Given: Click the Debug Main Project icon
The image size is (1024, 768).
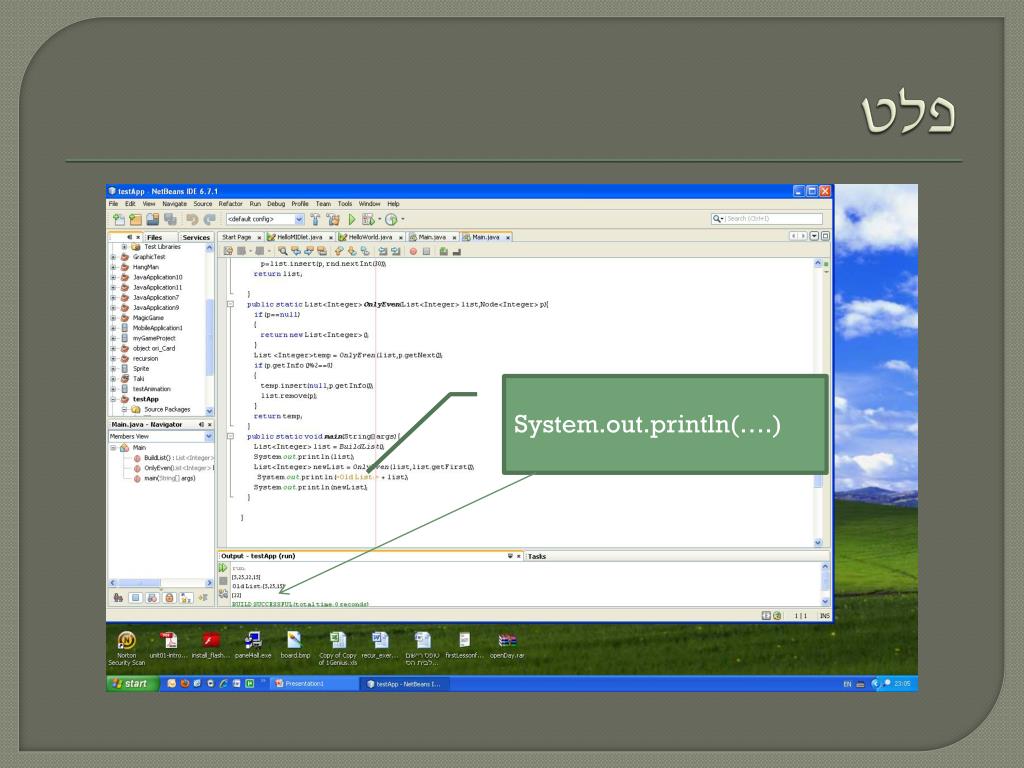Looking at the screenshot, I should tap(368, 219).
